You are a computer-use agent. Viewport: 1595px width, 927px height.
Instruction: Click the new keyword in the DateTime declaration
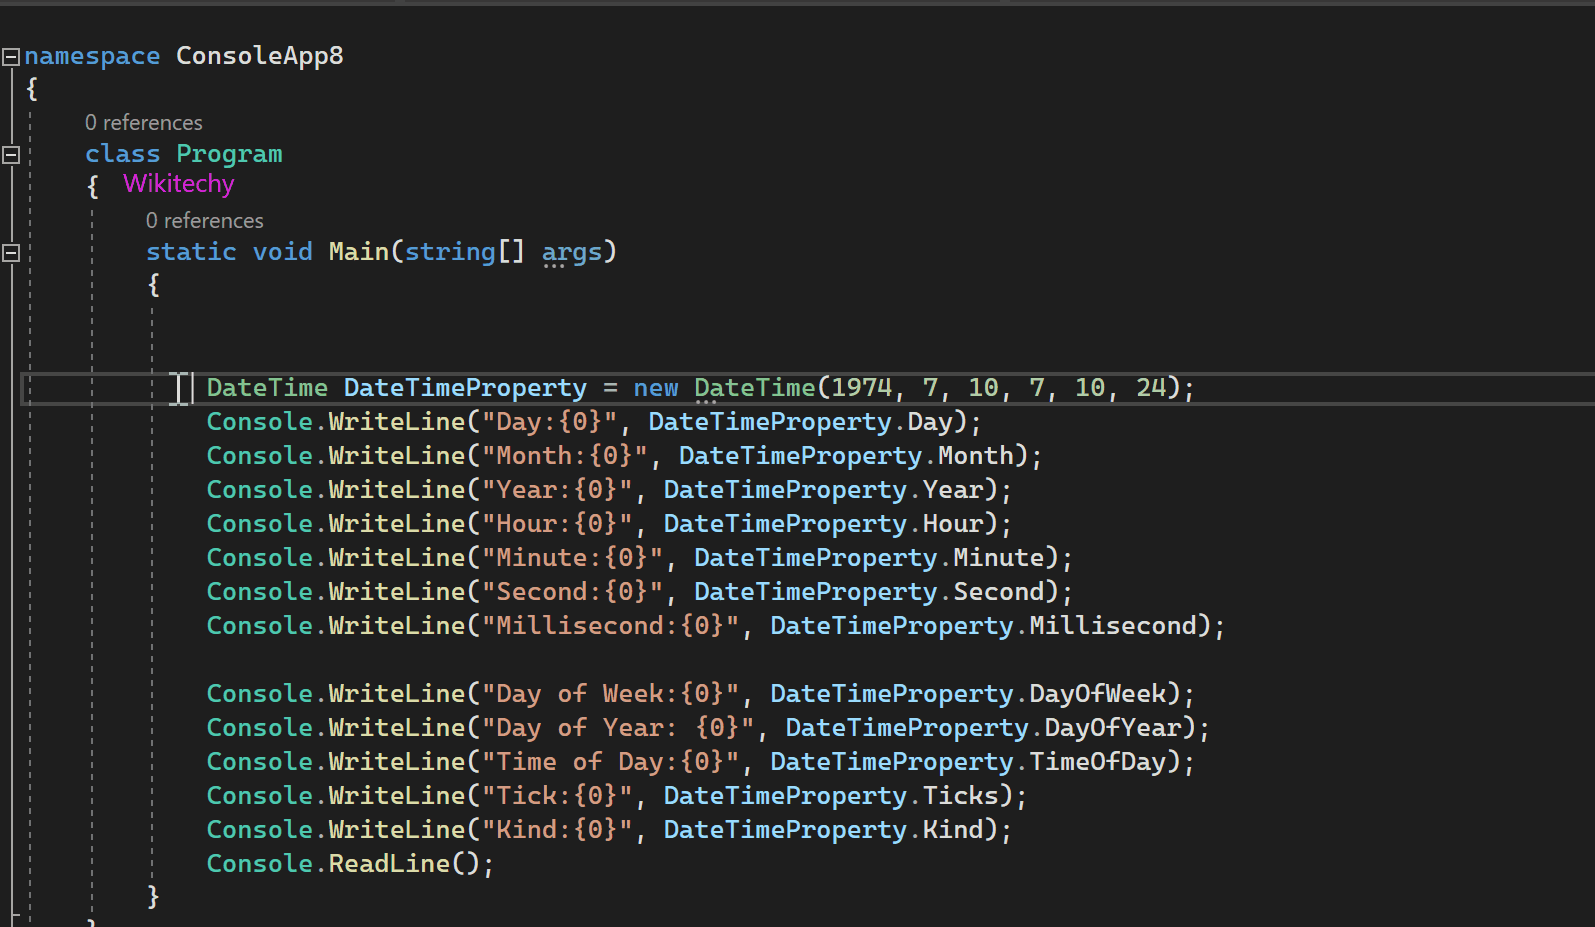655,388
